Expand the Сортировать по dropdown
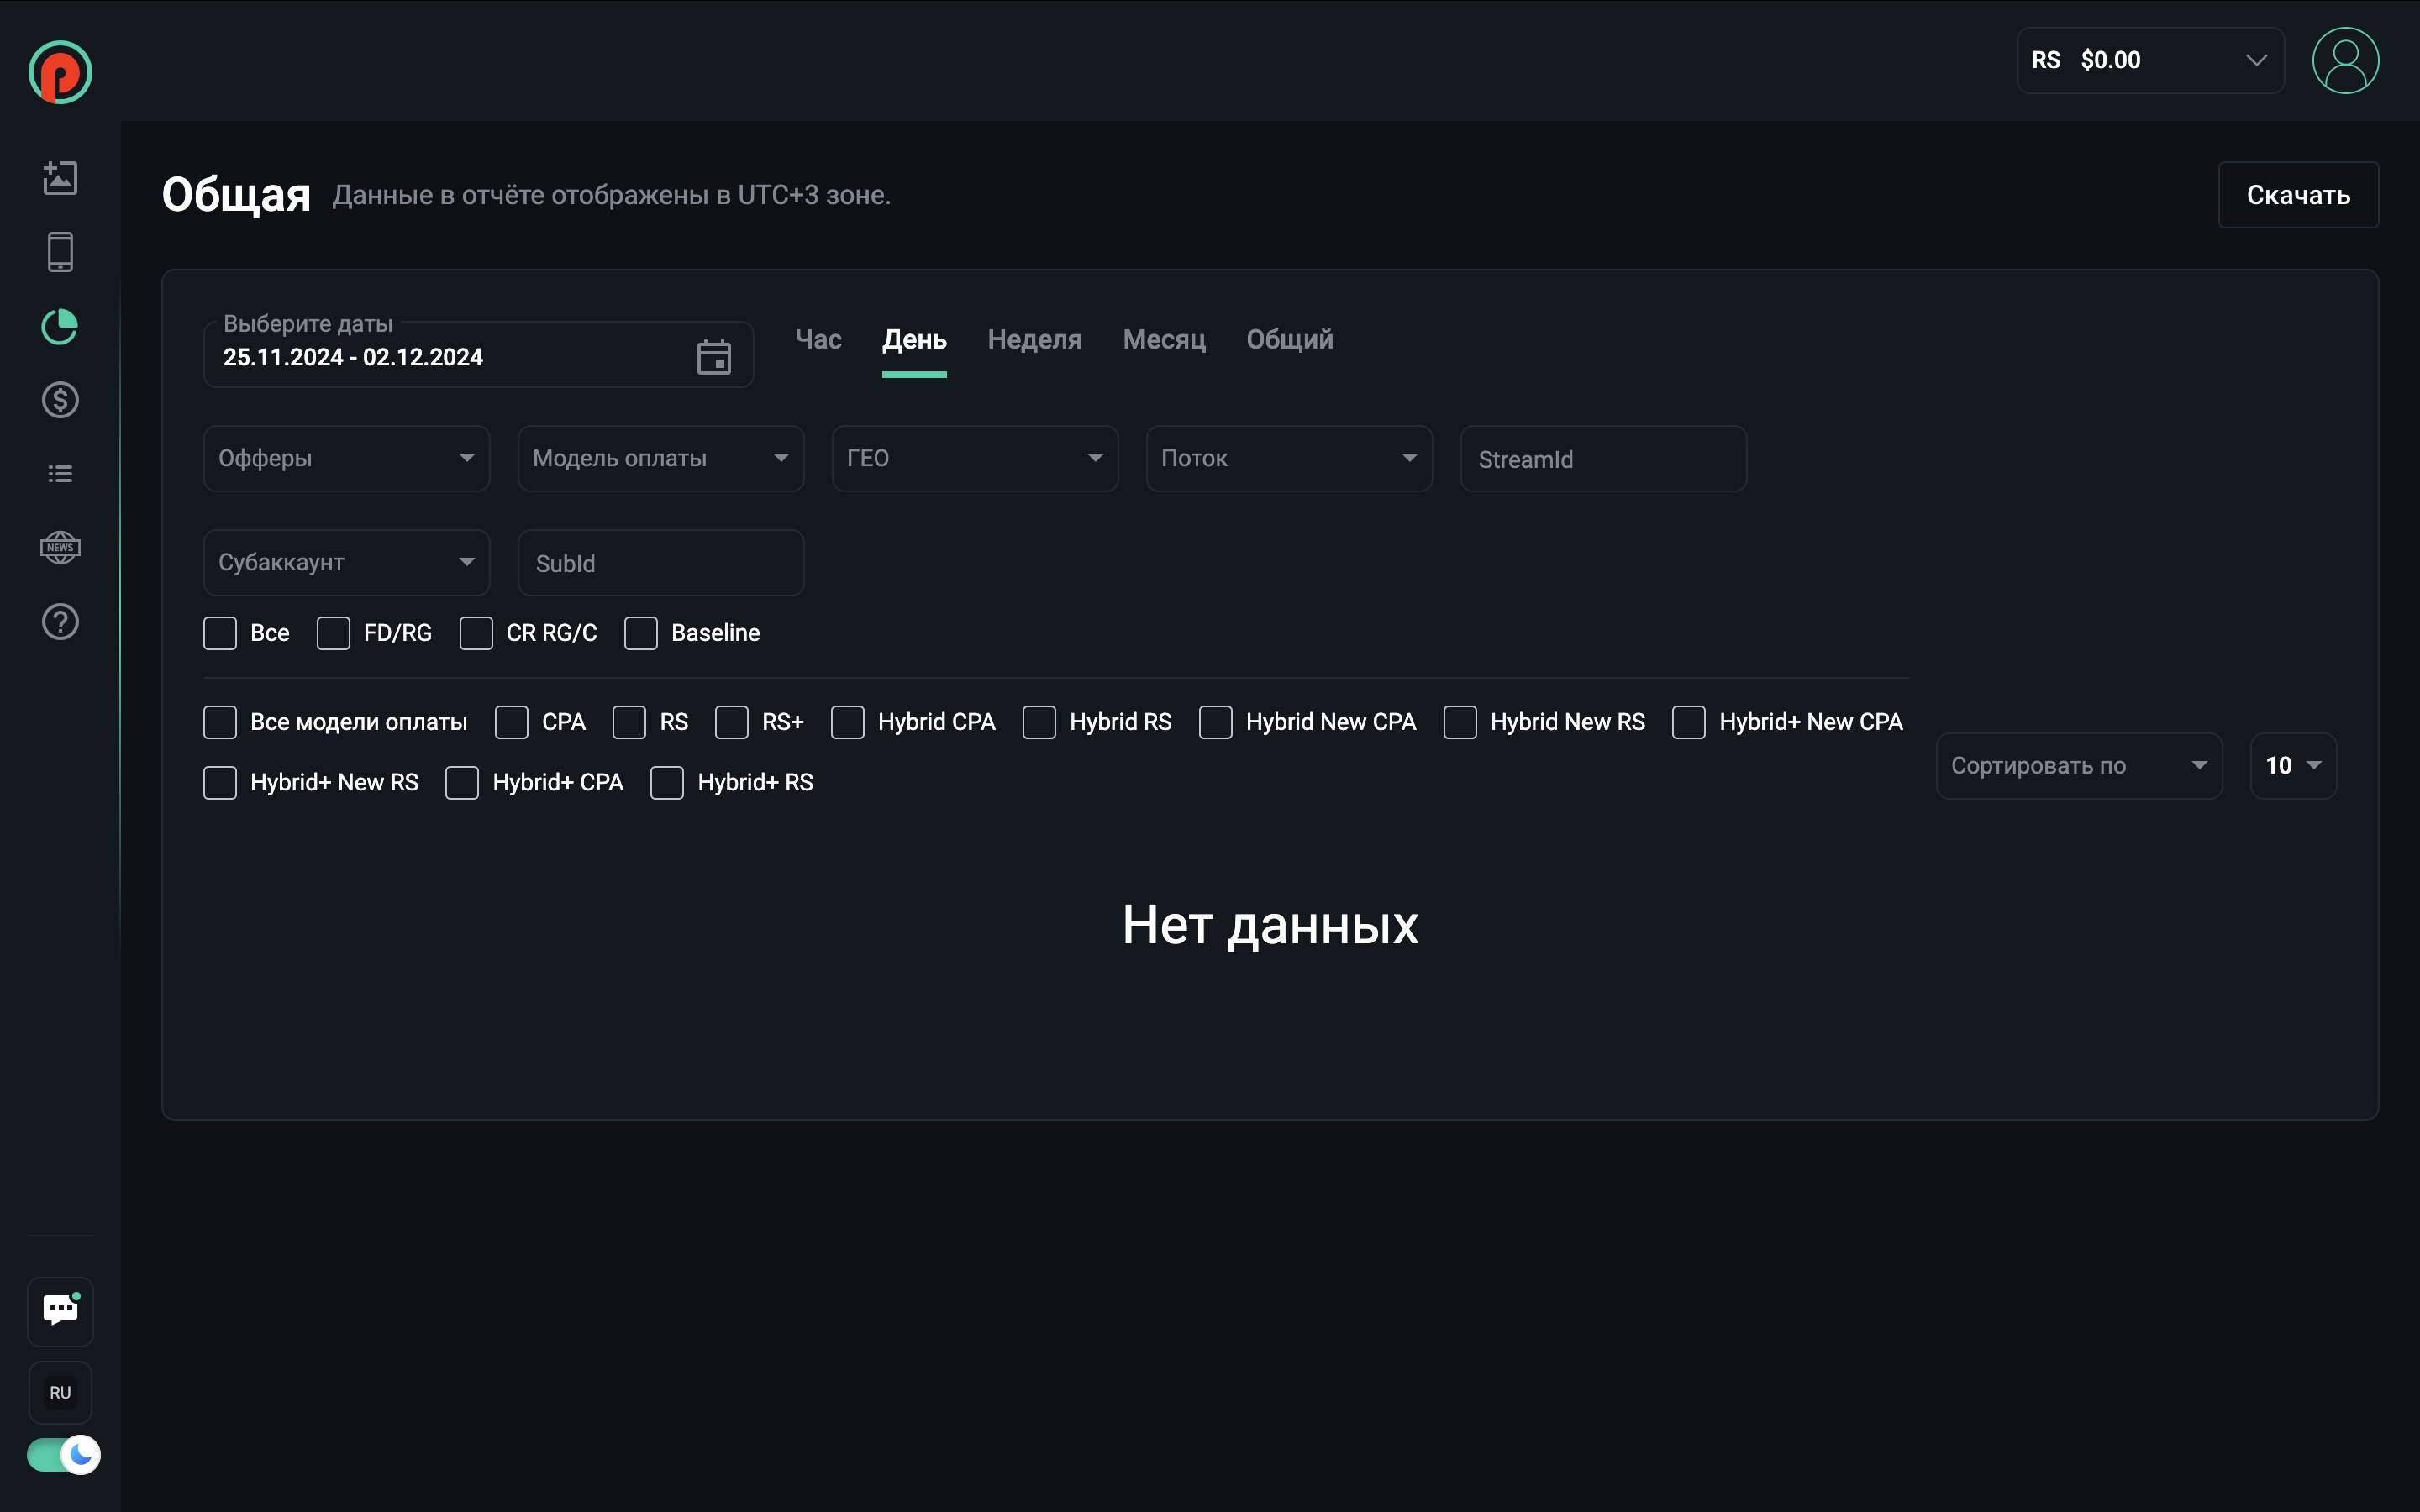Image resolution: width=2420 pixels, height=1512 pixels. [x=2078, y=766]
